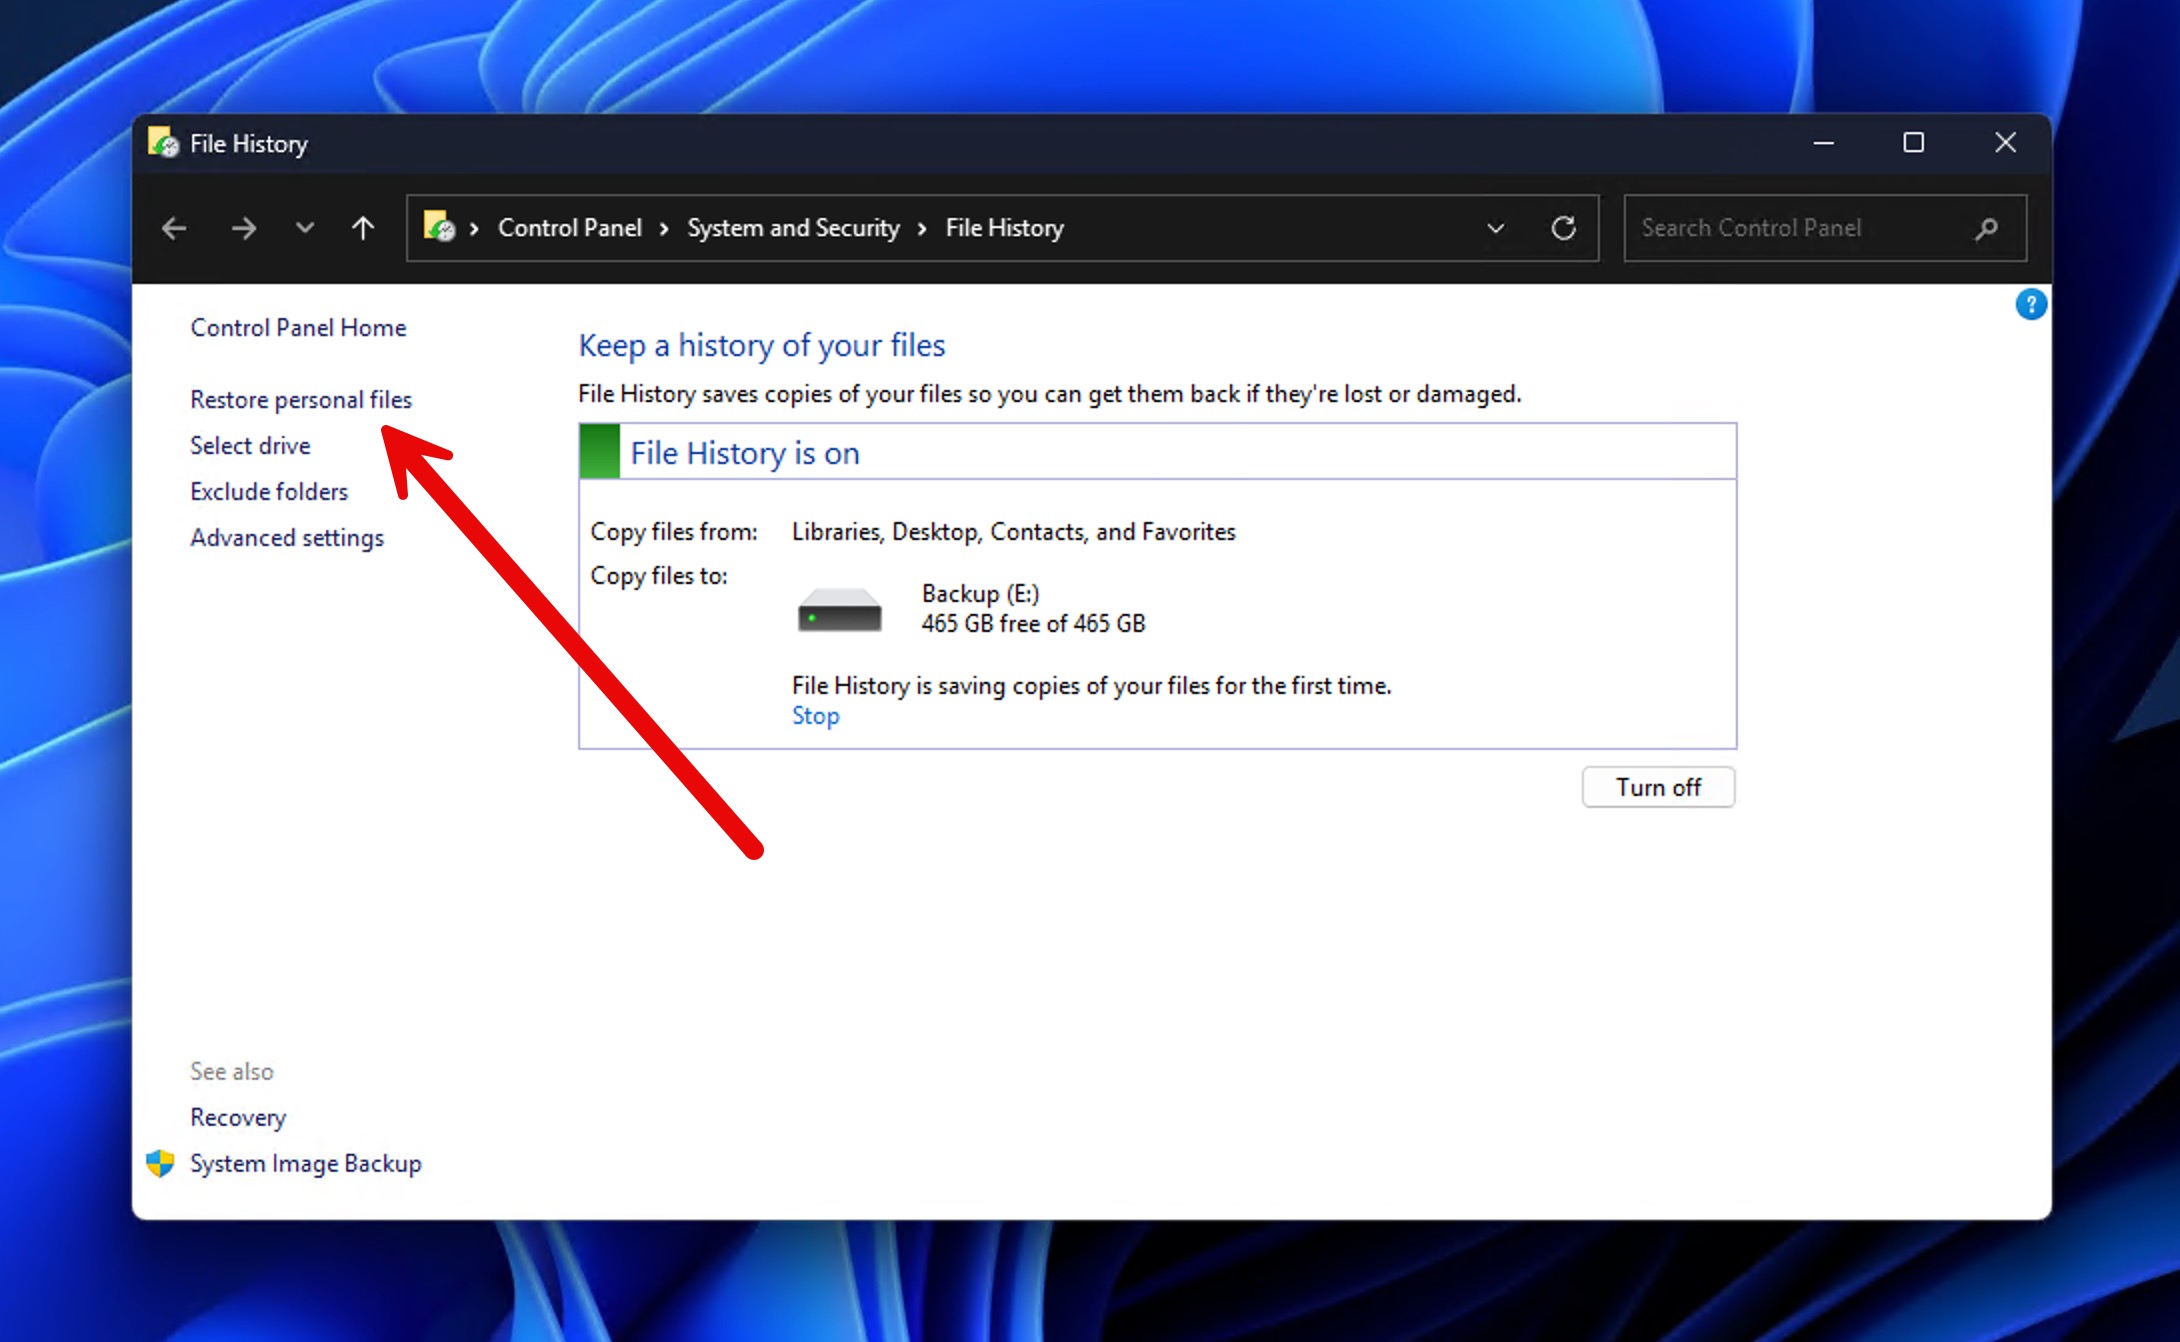This screenshot has height=1342, width=2180.
Task: Click the File History title bar icon
Action: pos(163,143)
